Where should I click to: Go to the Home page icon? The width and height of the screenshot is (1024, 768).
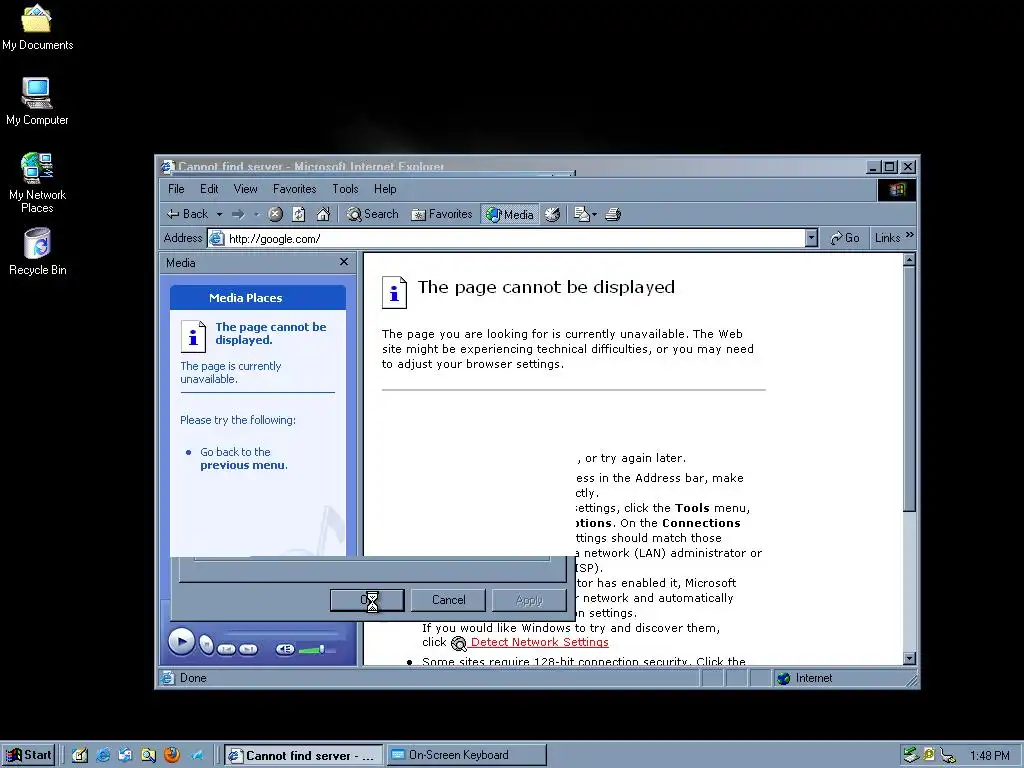(323, 214)
